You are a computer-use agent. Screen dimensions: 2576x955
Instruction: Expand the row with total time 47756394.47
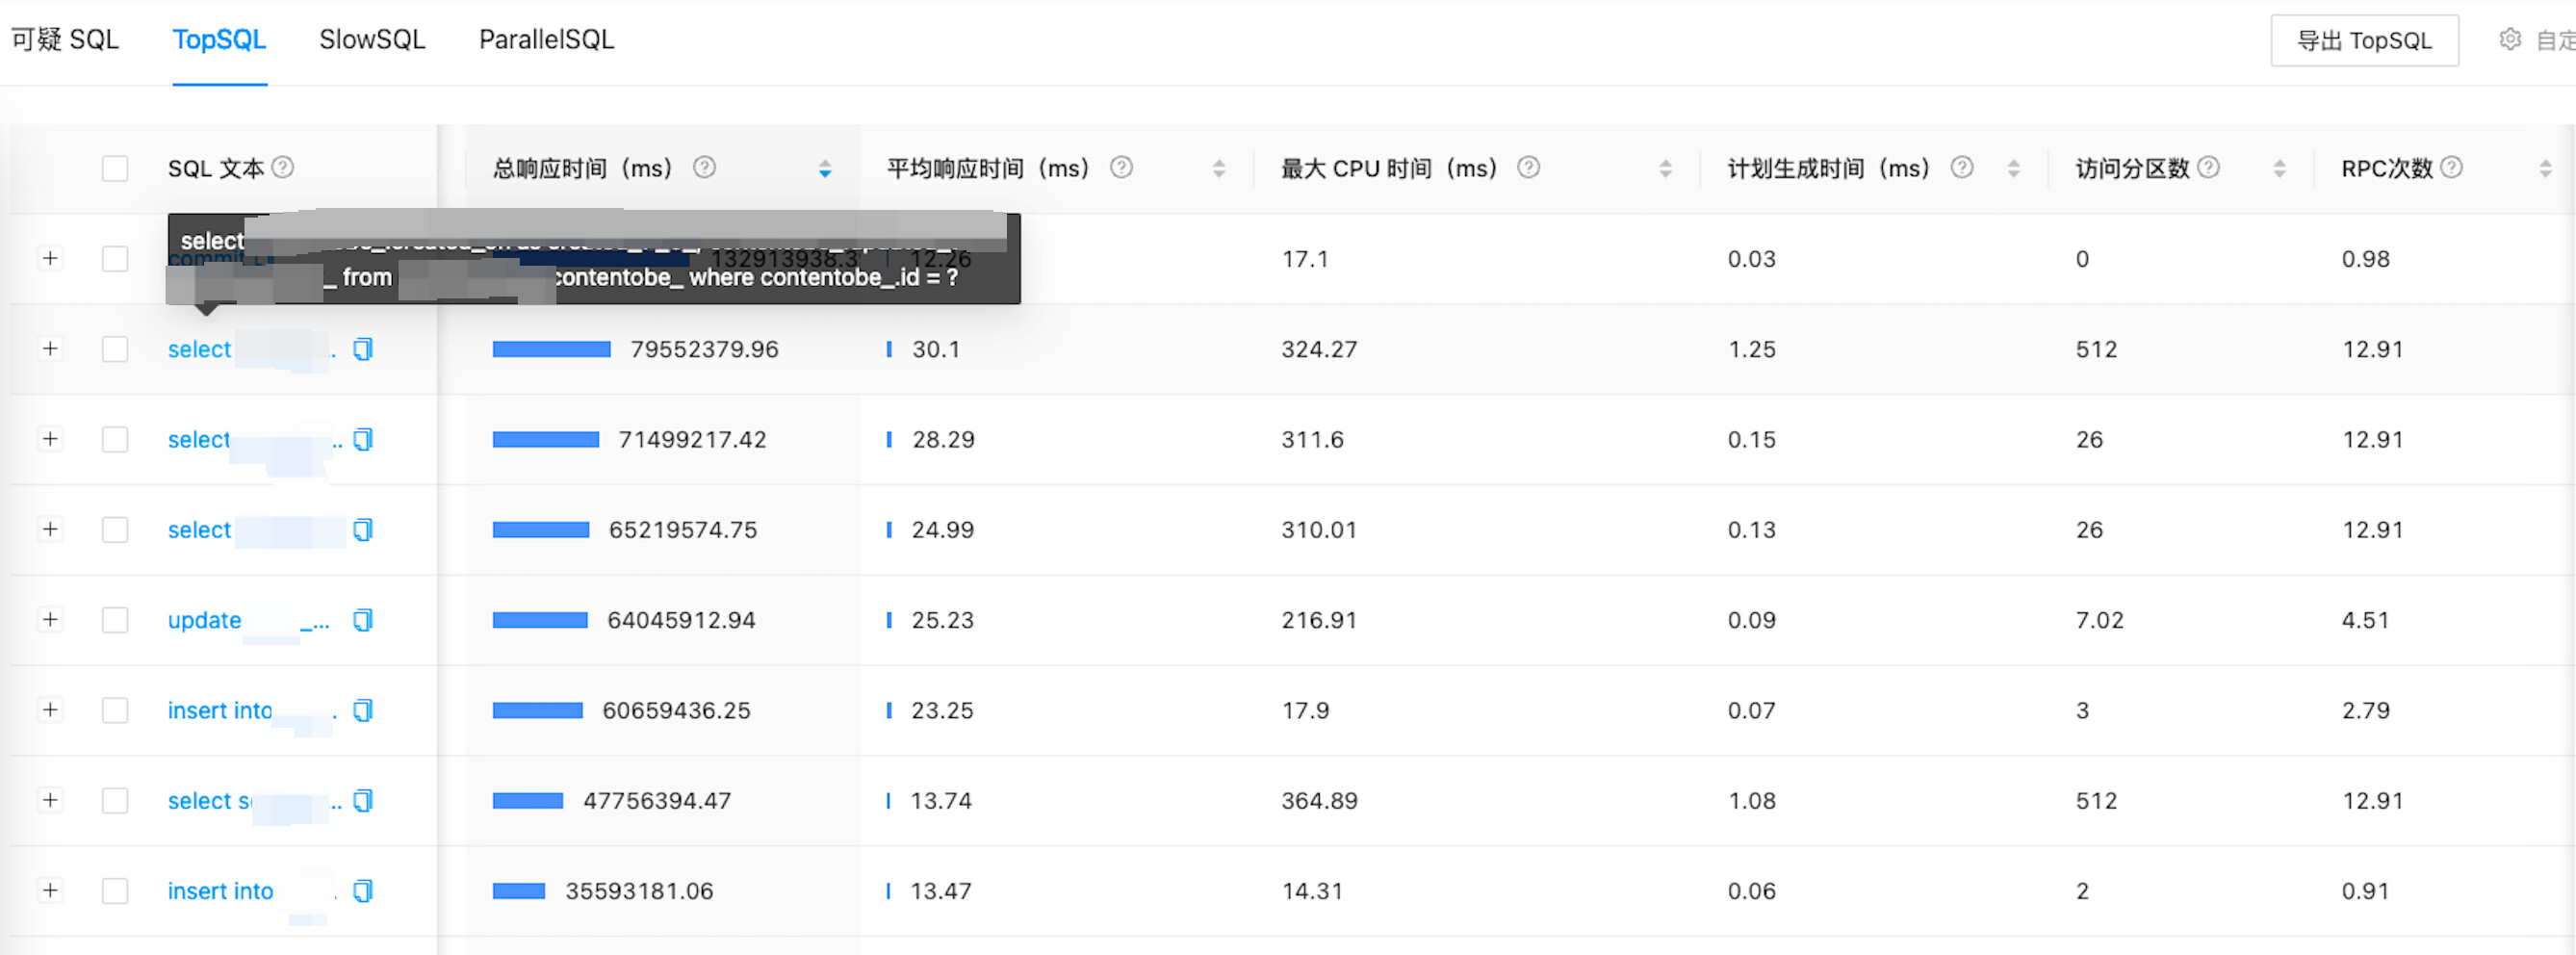(x=50, y=800)
